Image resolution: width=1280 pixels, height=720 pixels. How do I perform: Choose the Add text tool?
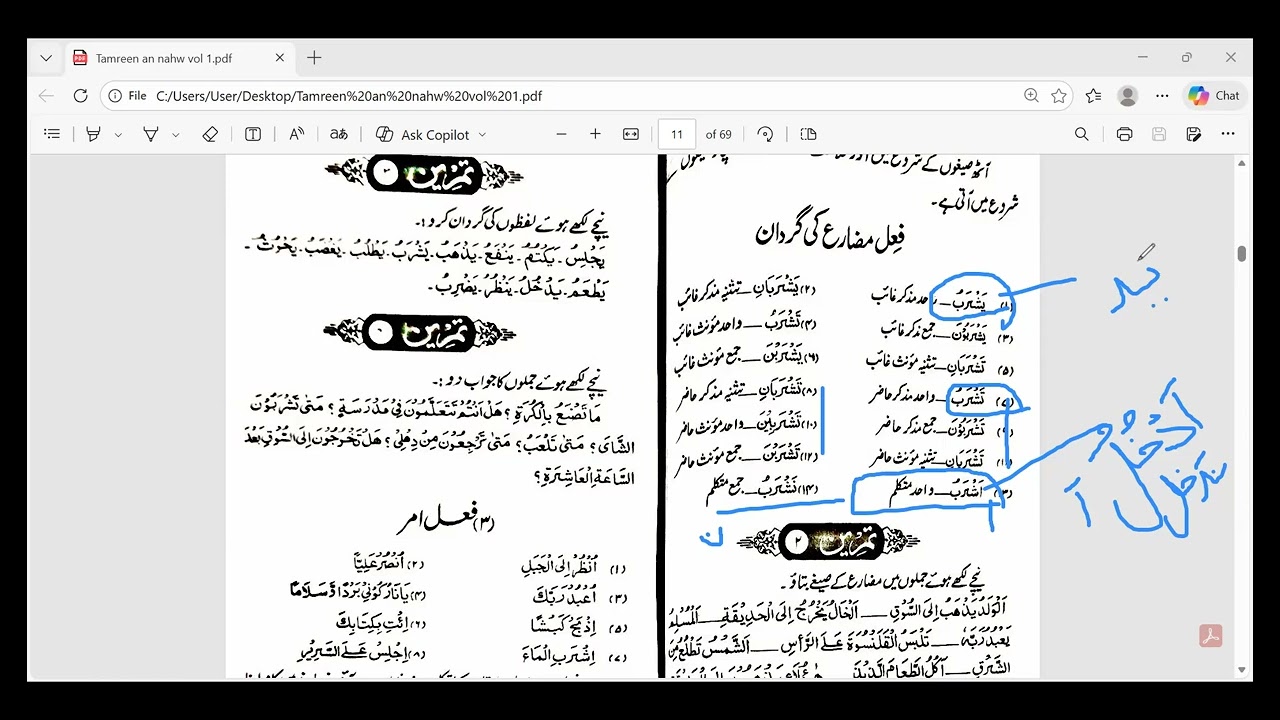[x=253, y=134]
